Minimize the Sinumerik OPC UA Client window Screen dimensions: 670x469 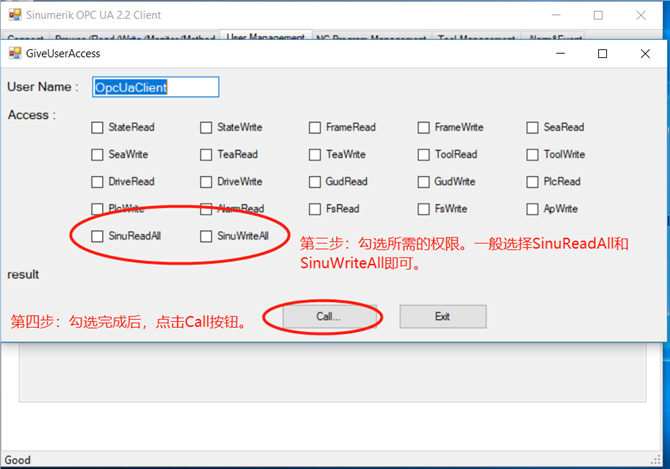[556, 15]
